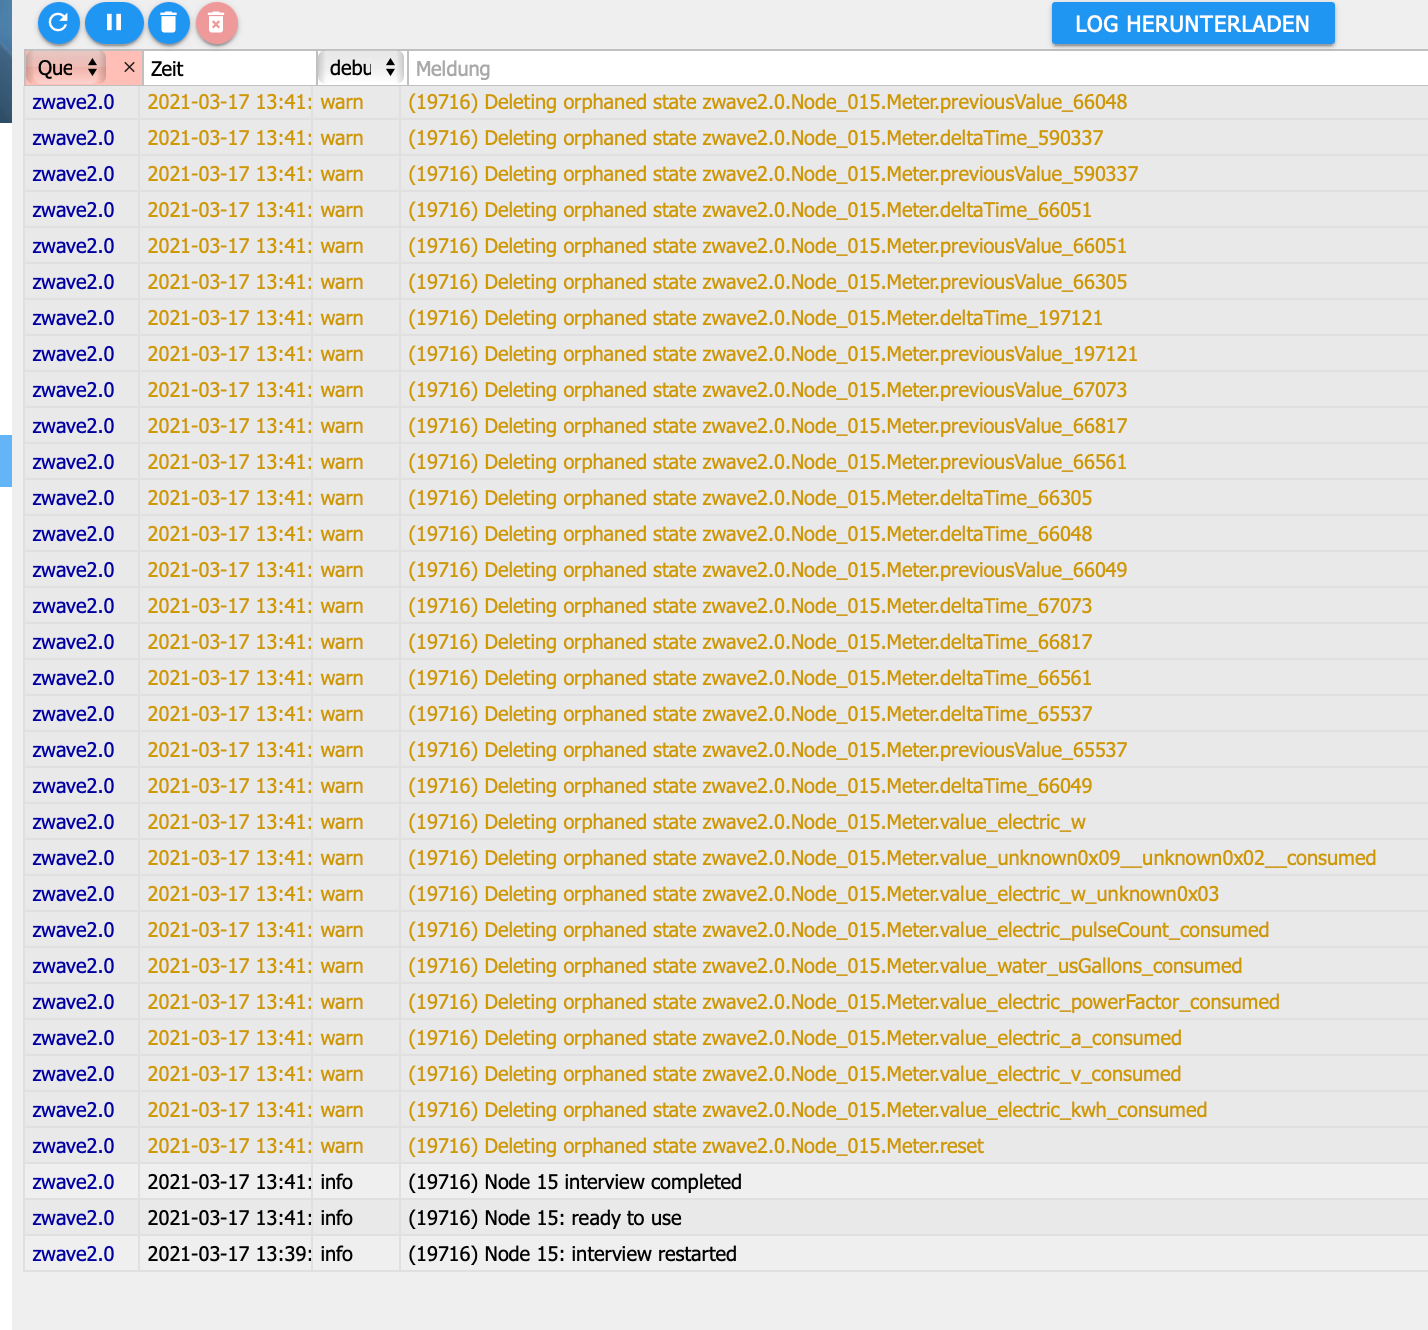Click message ending in deltaTime_65537
The image size is (1428, 1330).
point(750,714)
